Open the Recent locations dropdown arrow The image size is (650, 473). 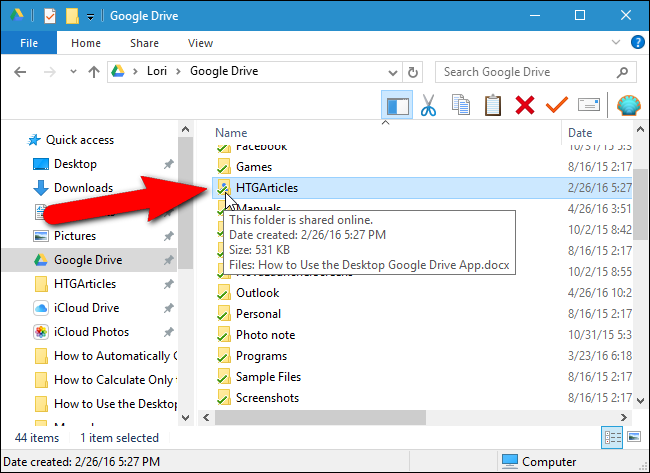click(73, 72)
